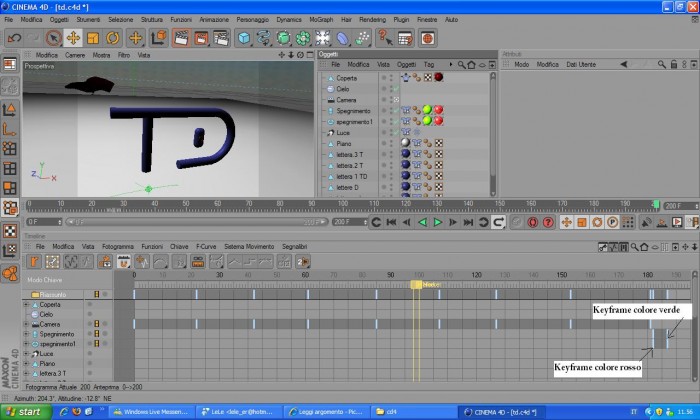This screenshot has height=420, width=700.
Task: Click the Undo arrow in the top toolbar
Action: pos(14,38)
